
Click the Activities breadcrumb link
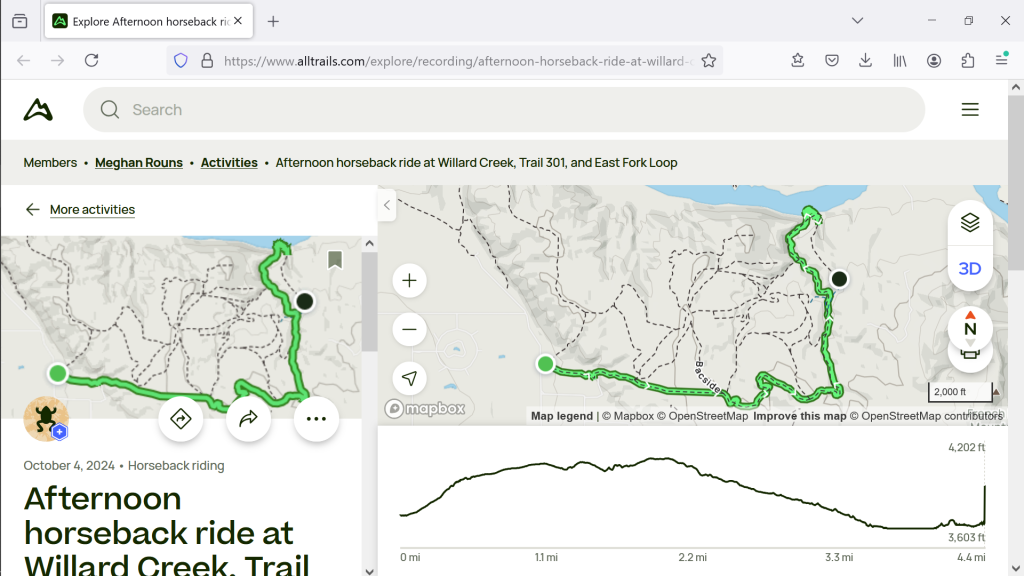coord(229,163)
